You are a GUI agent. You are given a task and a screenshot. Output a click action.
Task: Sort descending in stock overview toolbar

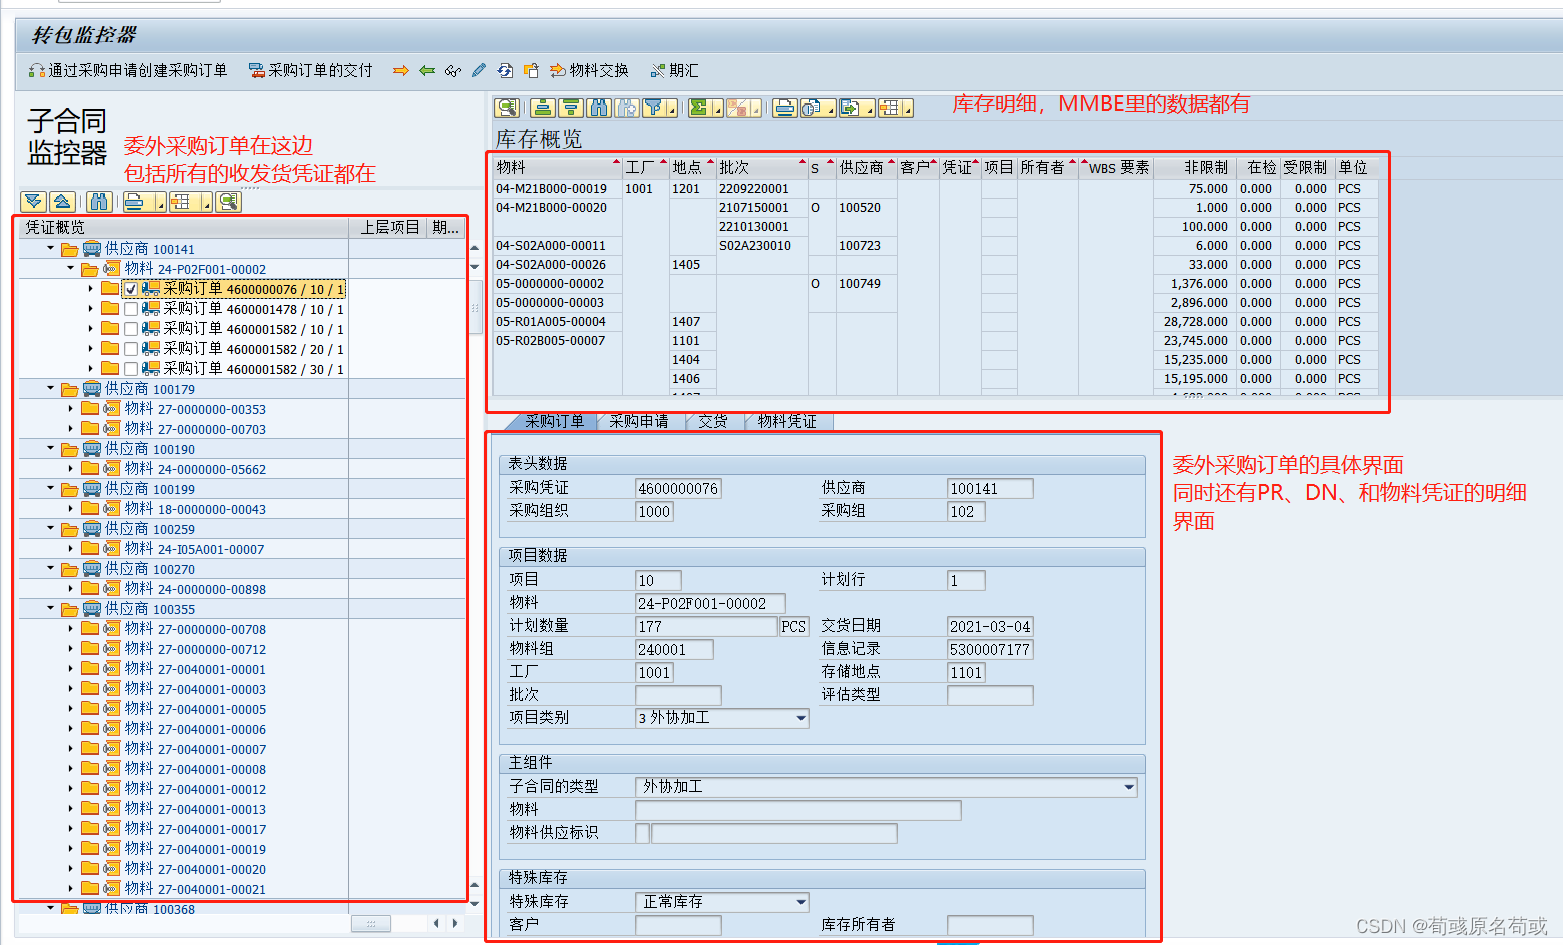click(571, 107)
